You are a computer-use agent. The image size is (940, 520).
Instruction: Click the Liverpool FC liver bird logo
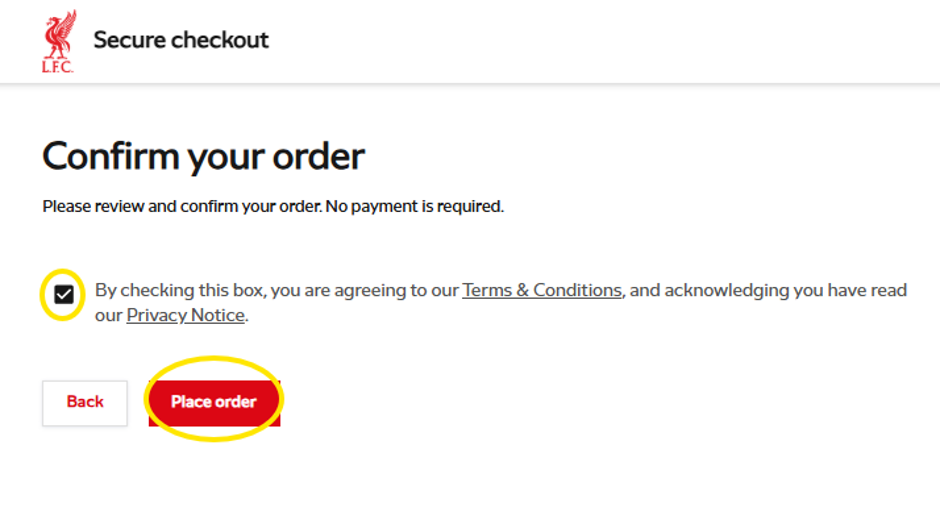59,41
